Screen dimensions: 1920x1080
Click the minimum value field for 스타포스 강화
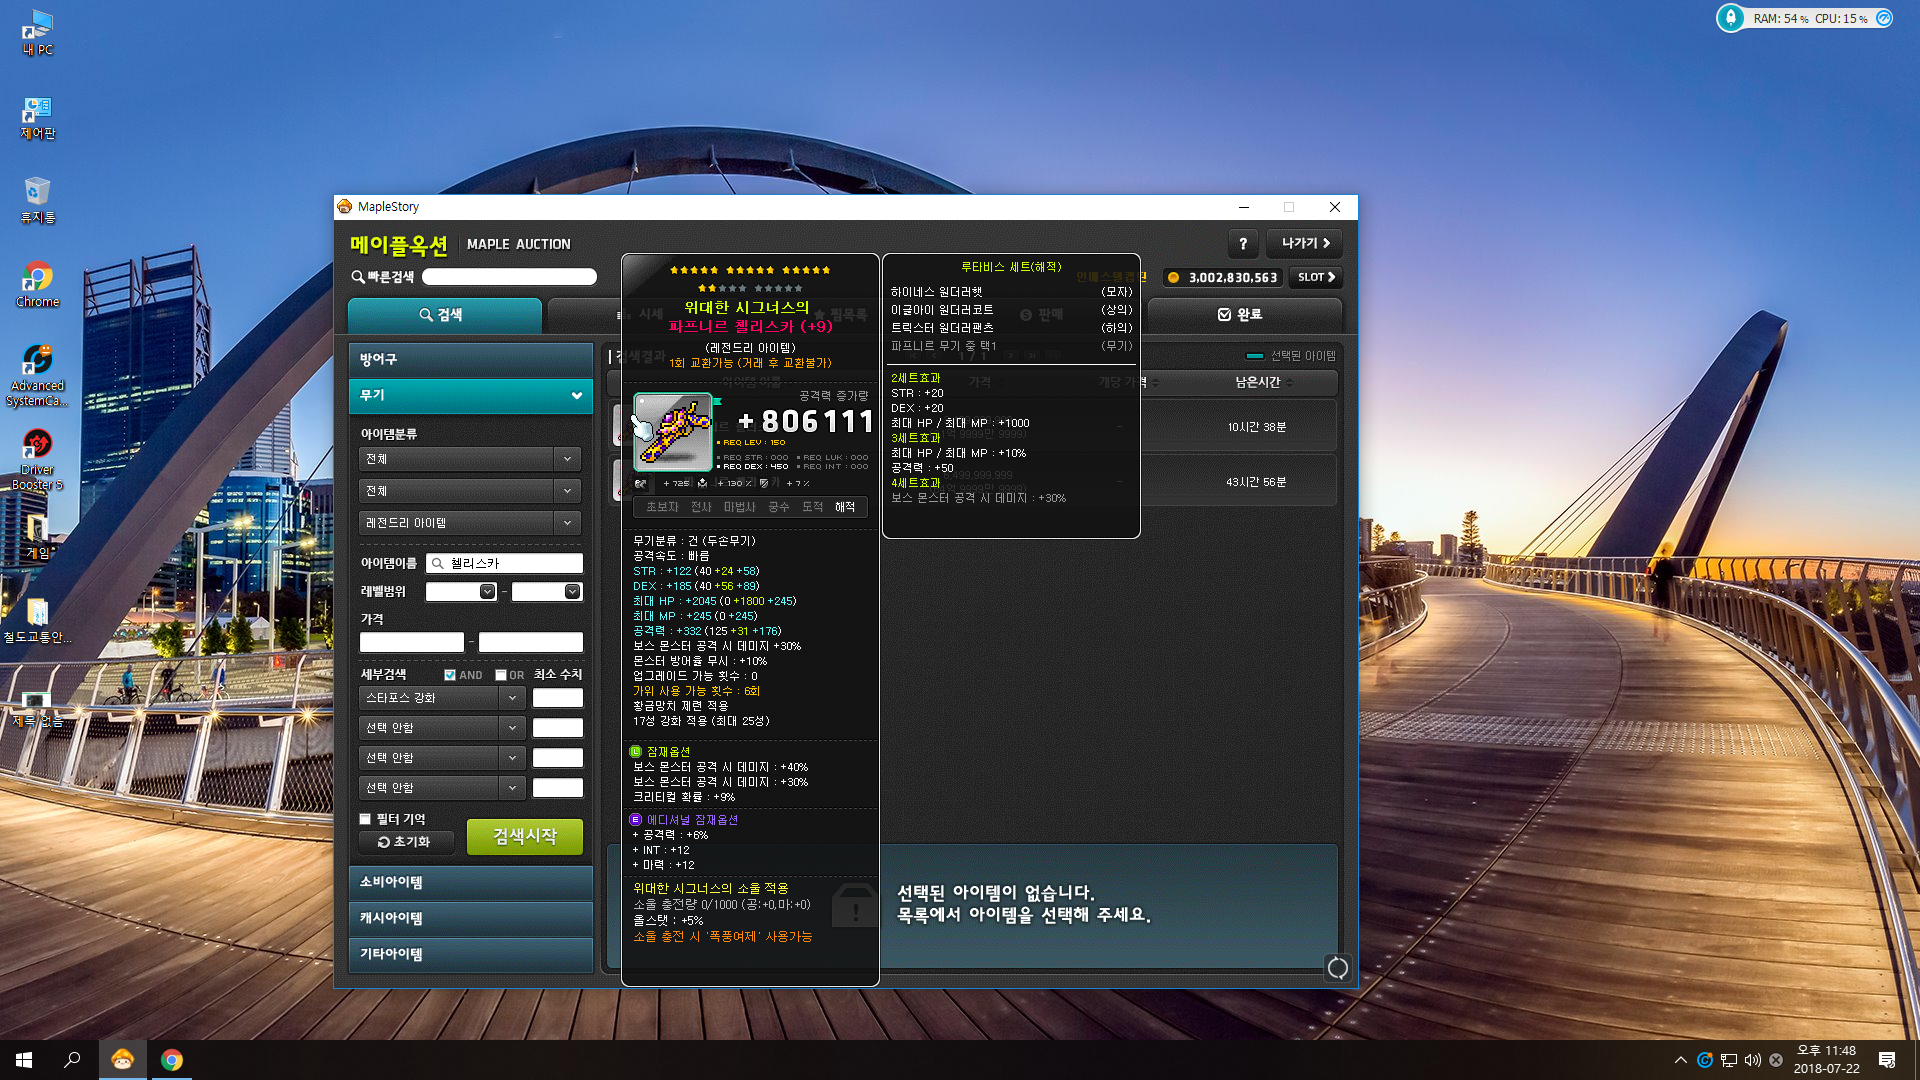[x=558, y=698]
